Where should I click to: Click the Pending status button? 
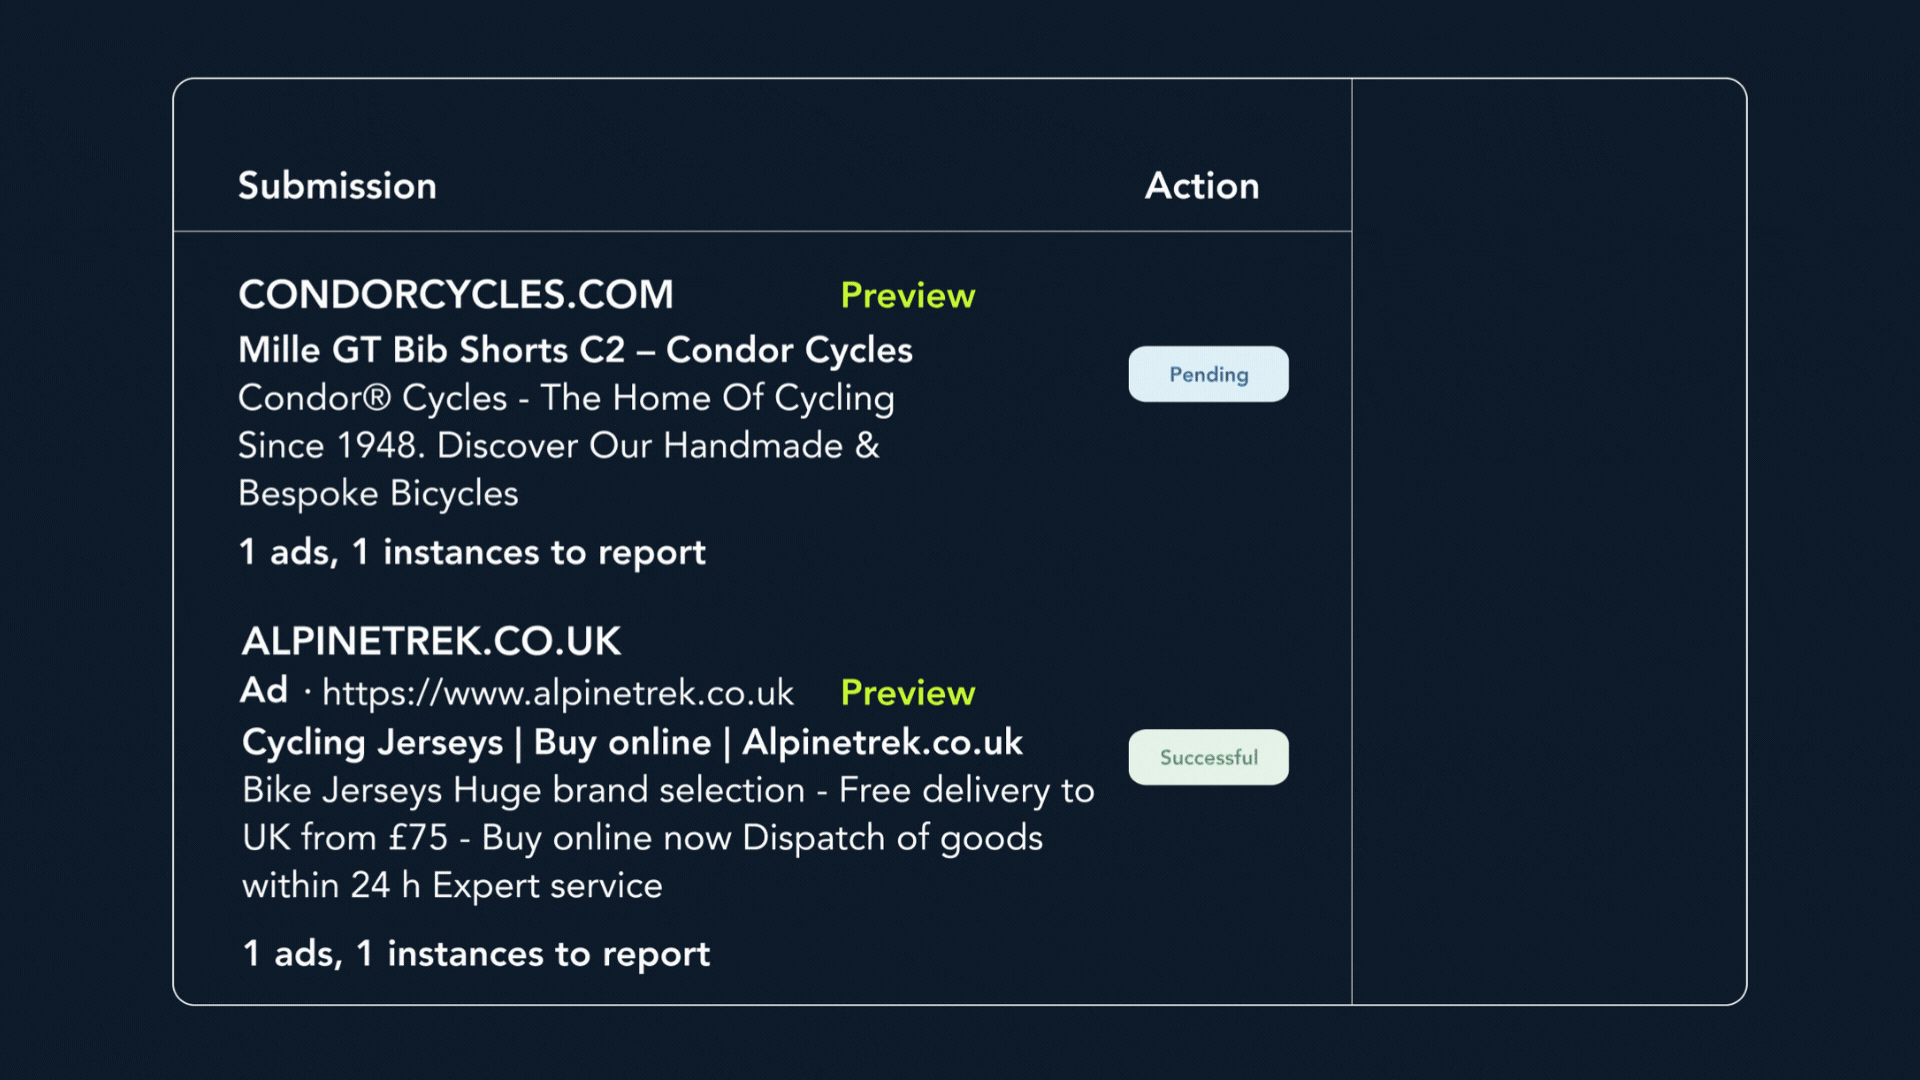pos(1208,374)
